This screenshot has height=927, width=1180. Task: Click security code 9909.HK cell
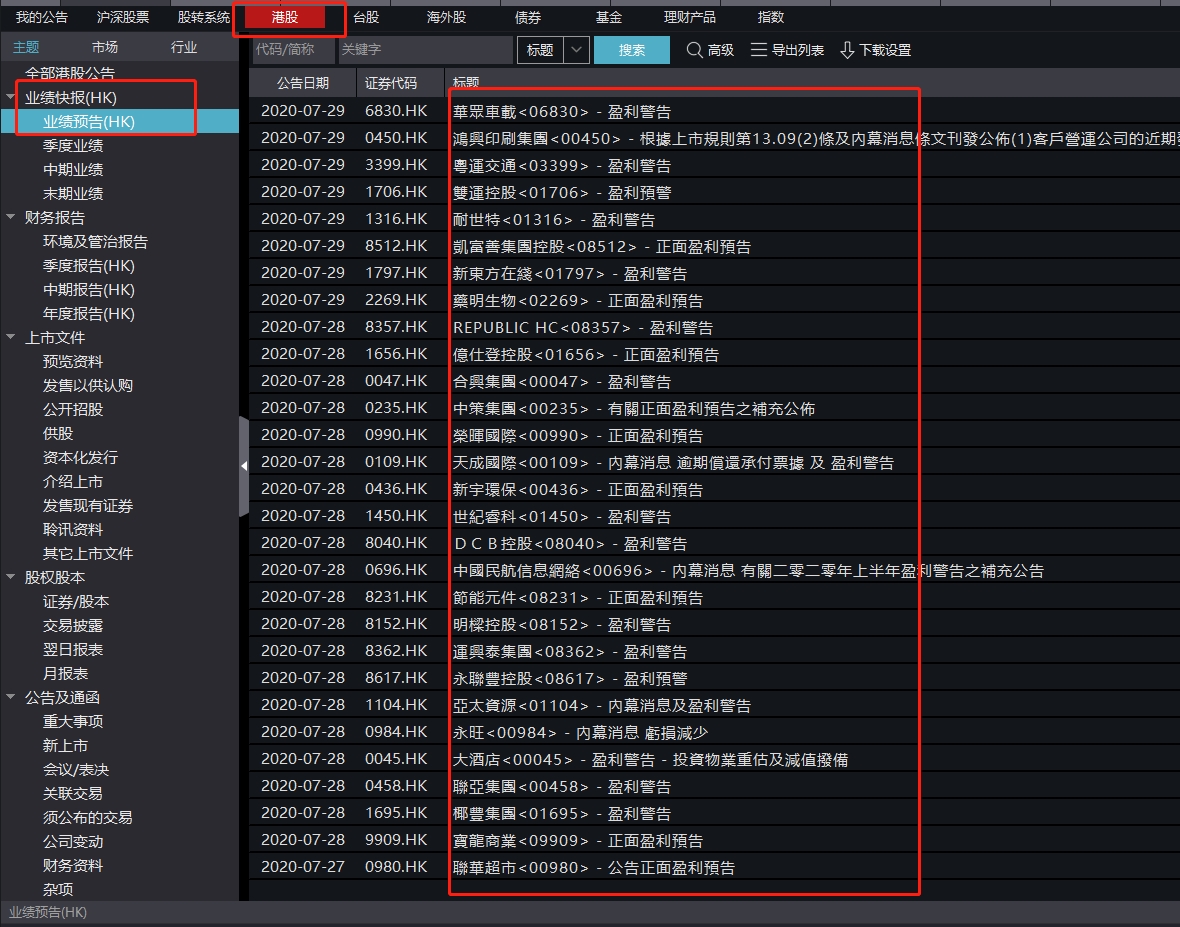(396, 840)
